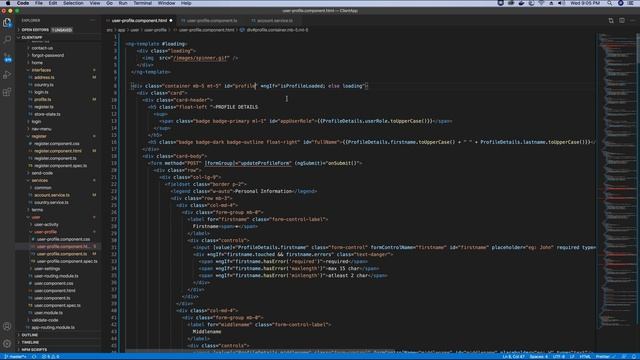The height and width of the screenshot is (360, 640).
Task: Open the Accounts icon in activity bar
Action: pyautogui.click(x=7, y=326)
